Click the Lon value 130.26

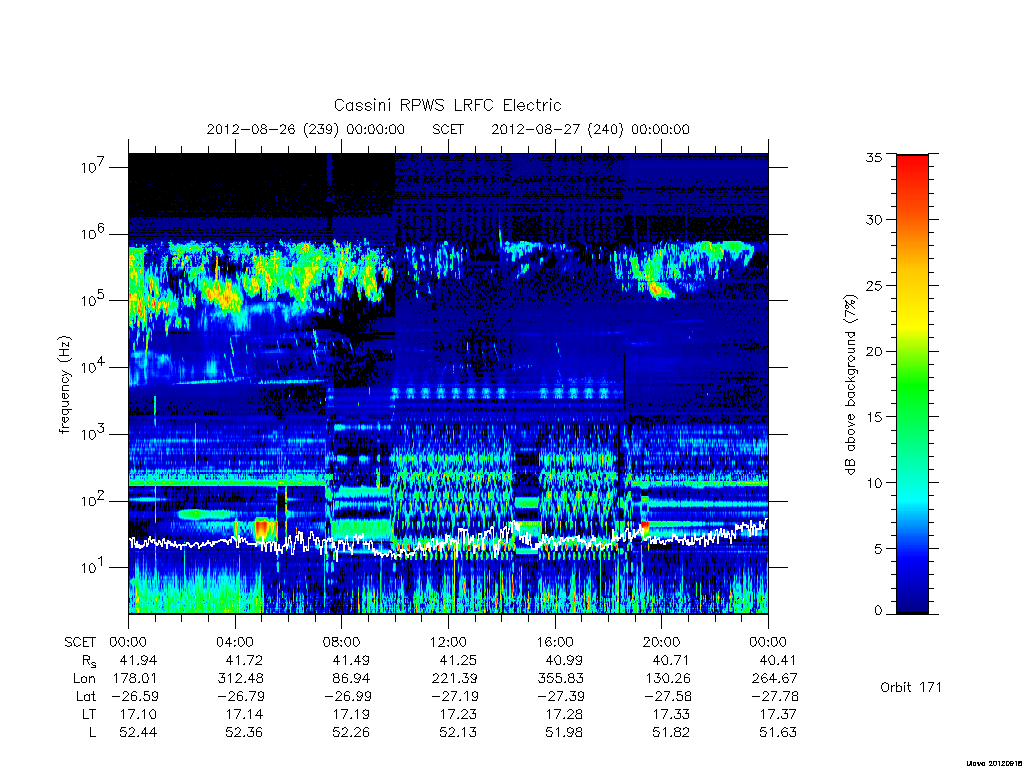tap(669, 679)
